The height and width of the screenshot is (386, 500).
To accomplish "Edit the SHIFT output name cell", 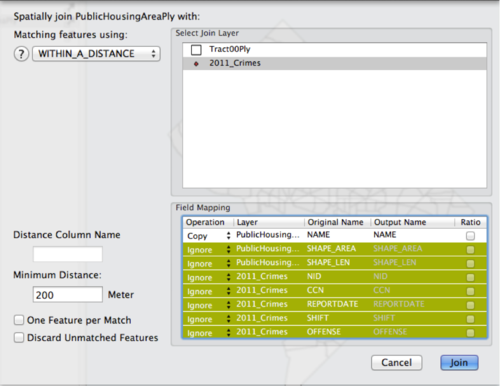I will pyautogui.click(x=412, y=318).
